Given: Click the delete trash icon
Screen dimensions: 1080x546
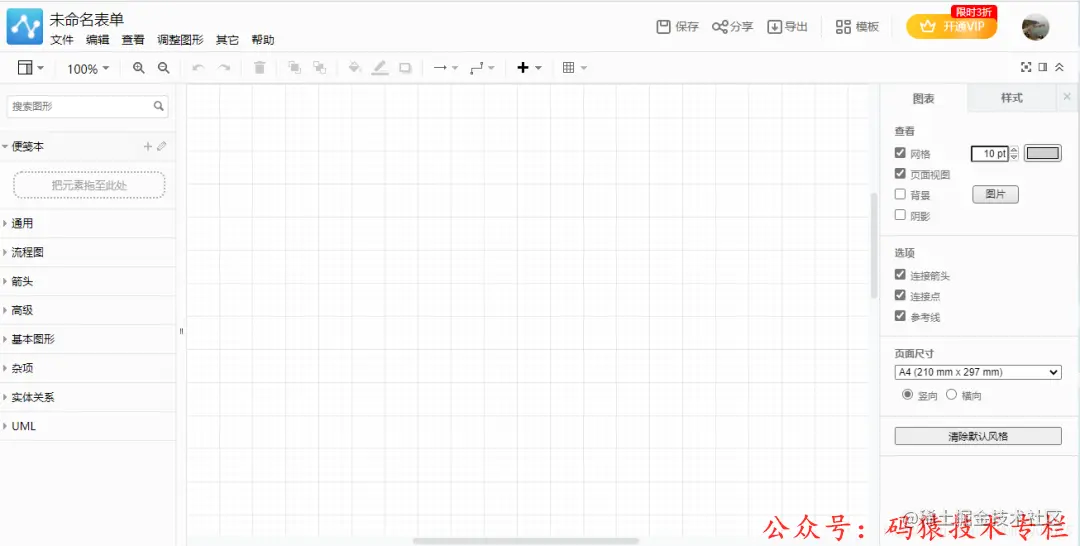Looking at the screenshot, I should coord(260,67).
